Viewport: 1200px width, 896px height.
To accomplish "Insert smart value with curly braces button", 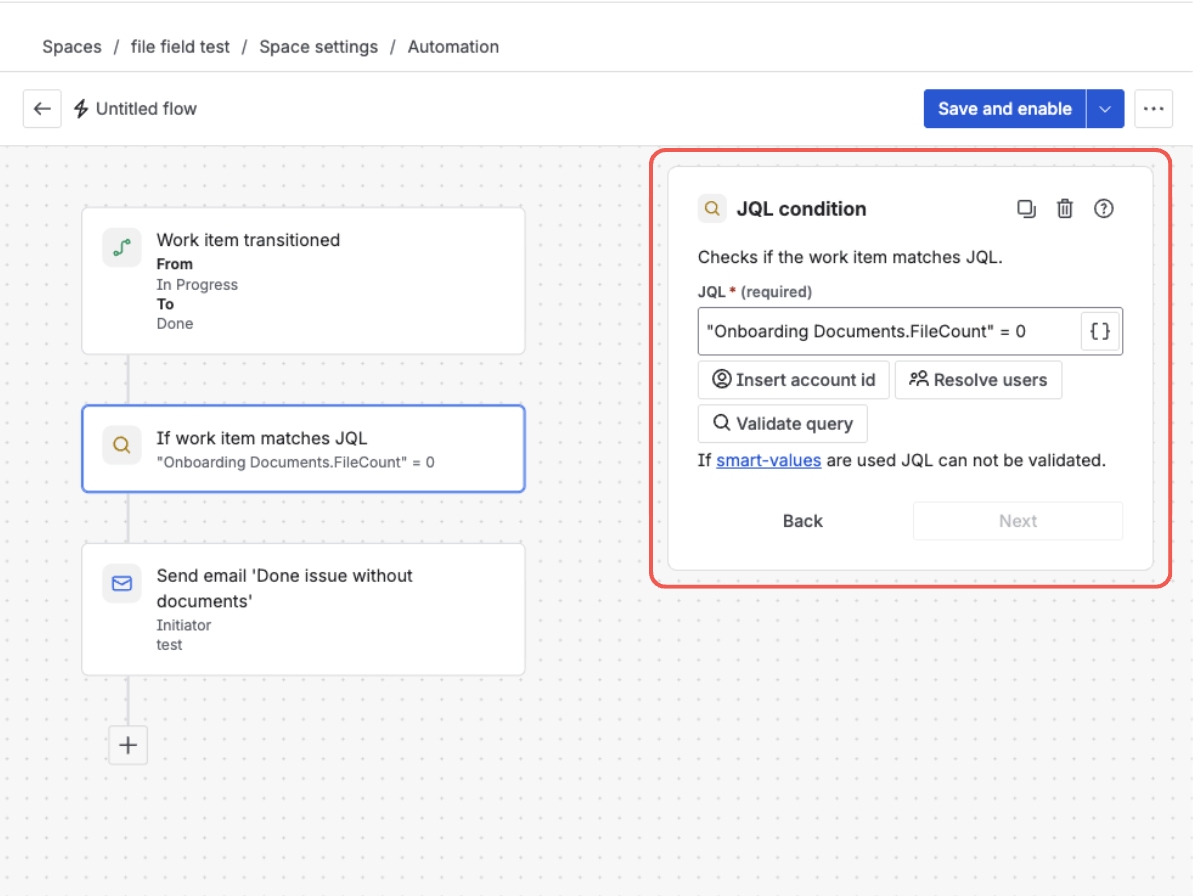I will pyautogui.click(x=1100, y=331).
